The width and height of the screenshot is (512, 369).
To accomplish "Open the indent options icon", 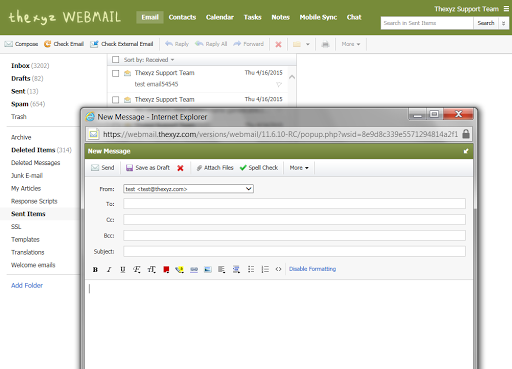I will click(236, 269).
